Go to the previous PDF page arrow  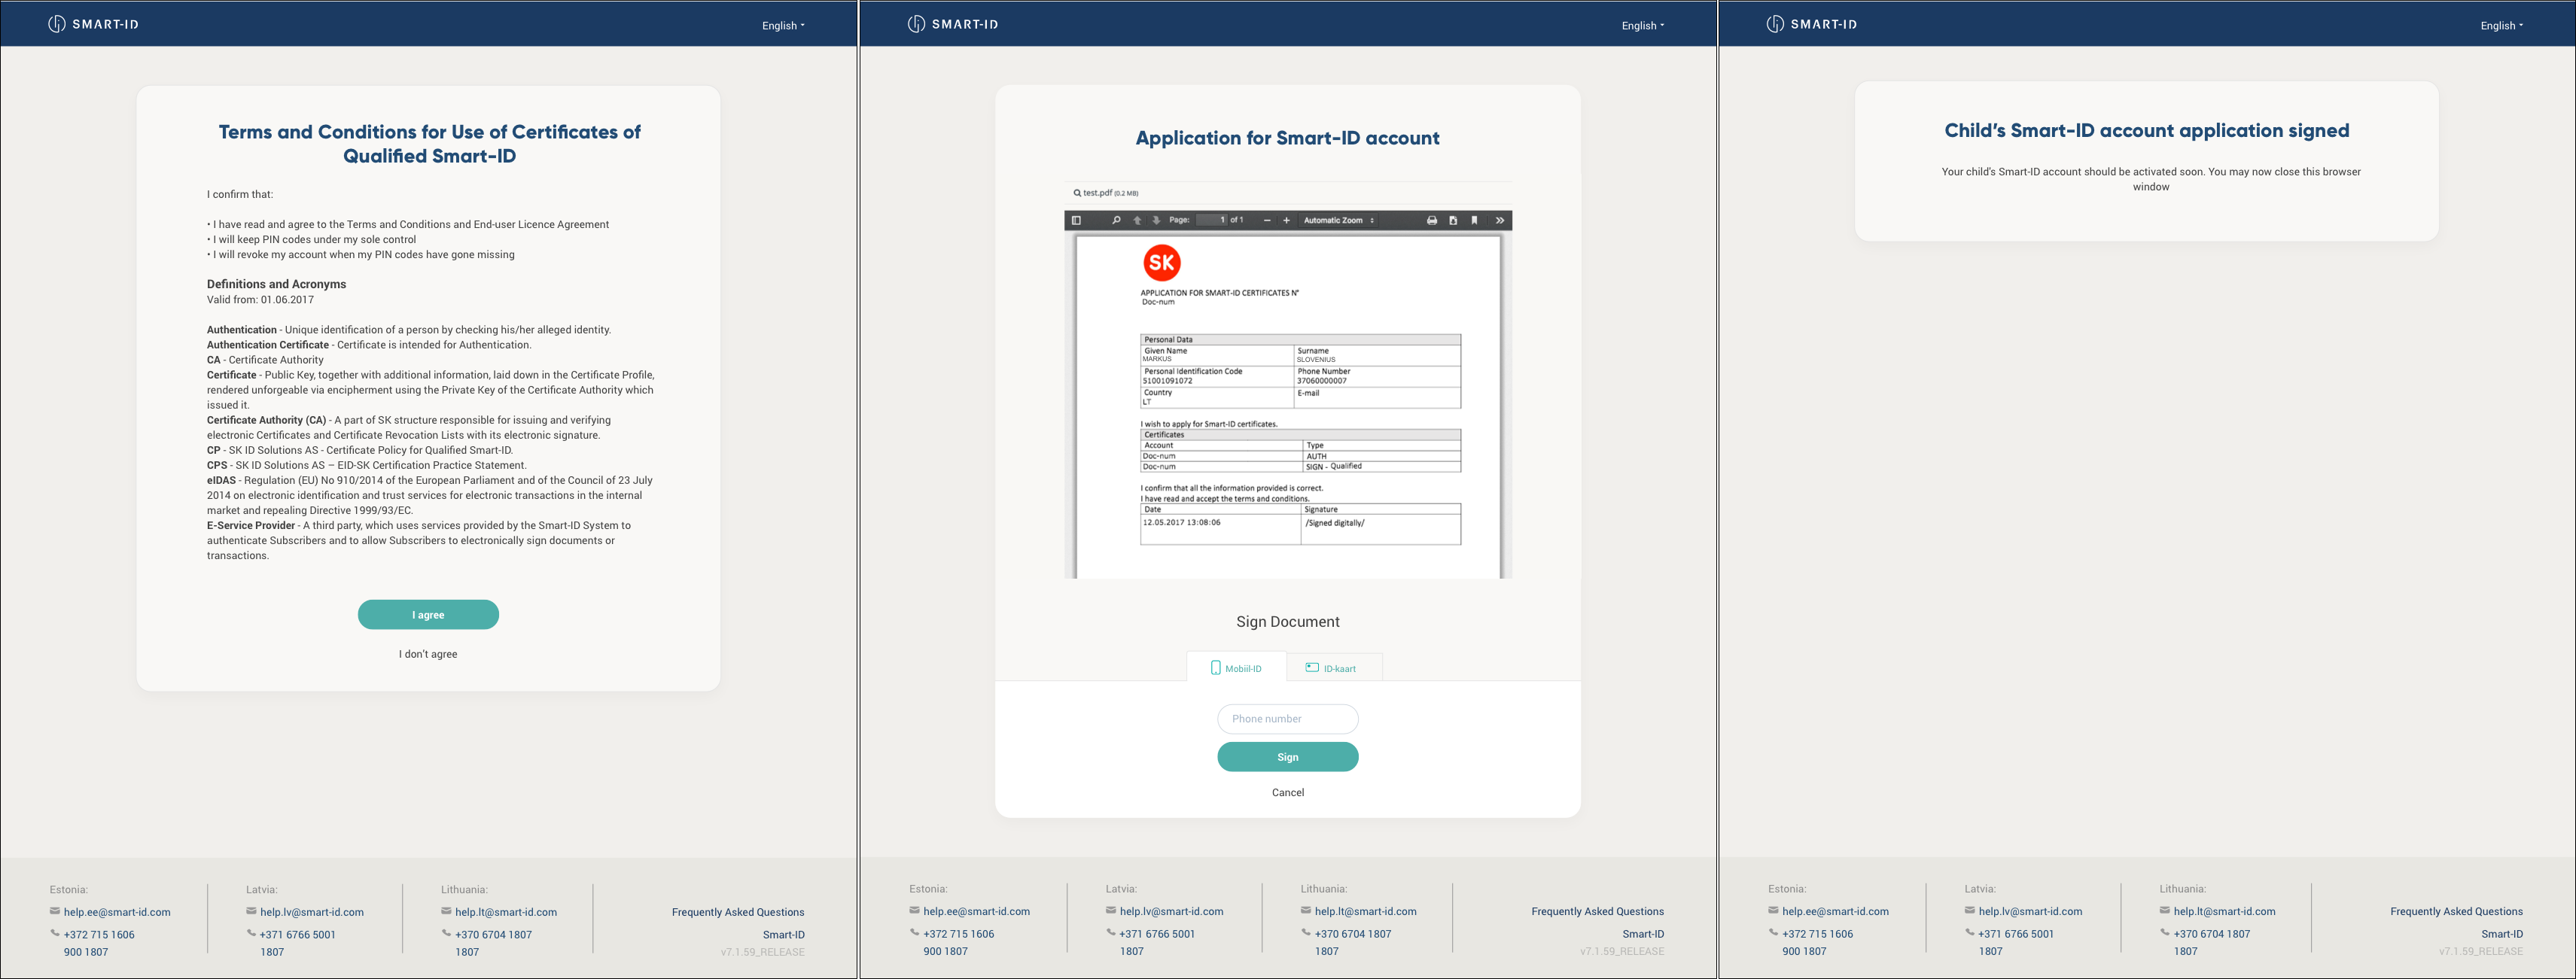pos(1137,220)
